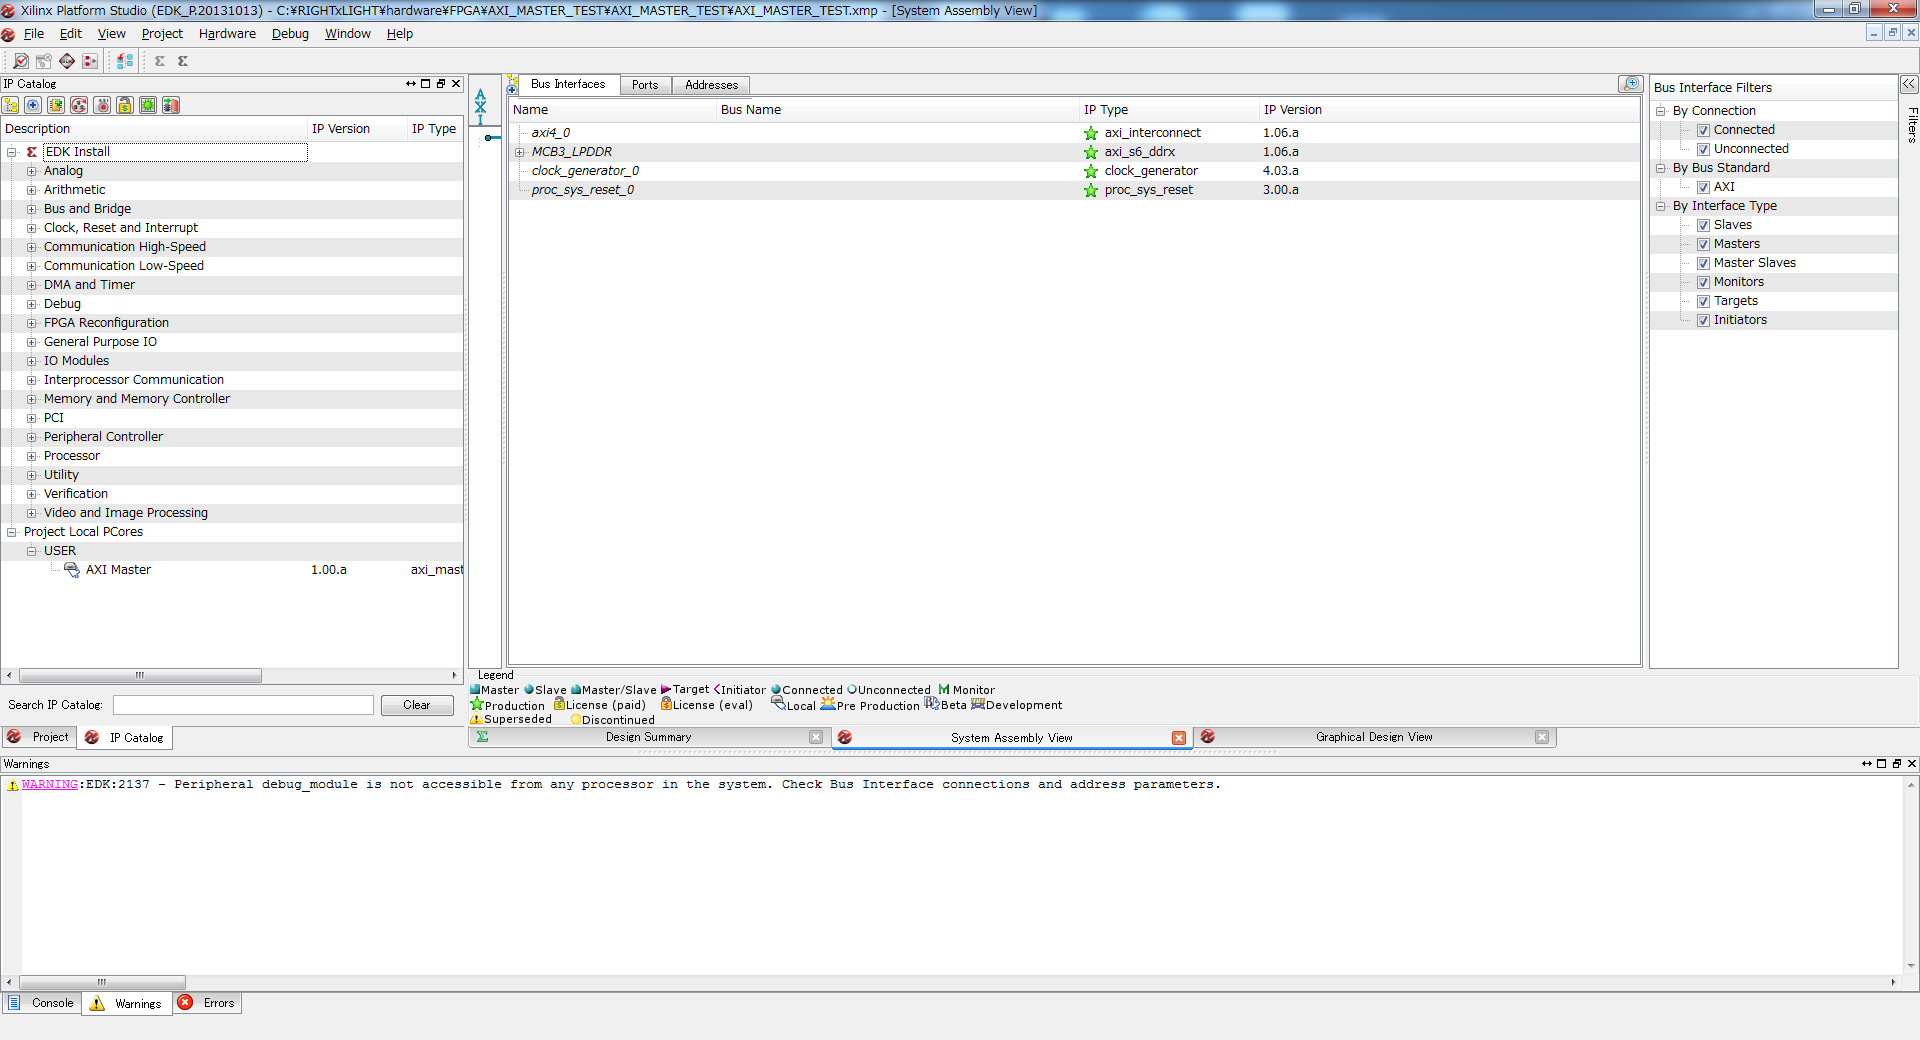Toggle the Master Slaves checkbox

tap(1703, 264)
